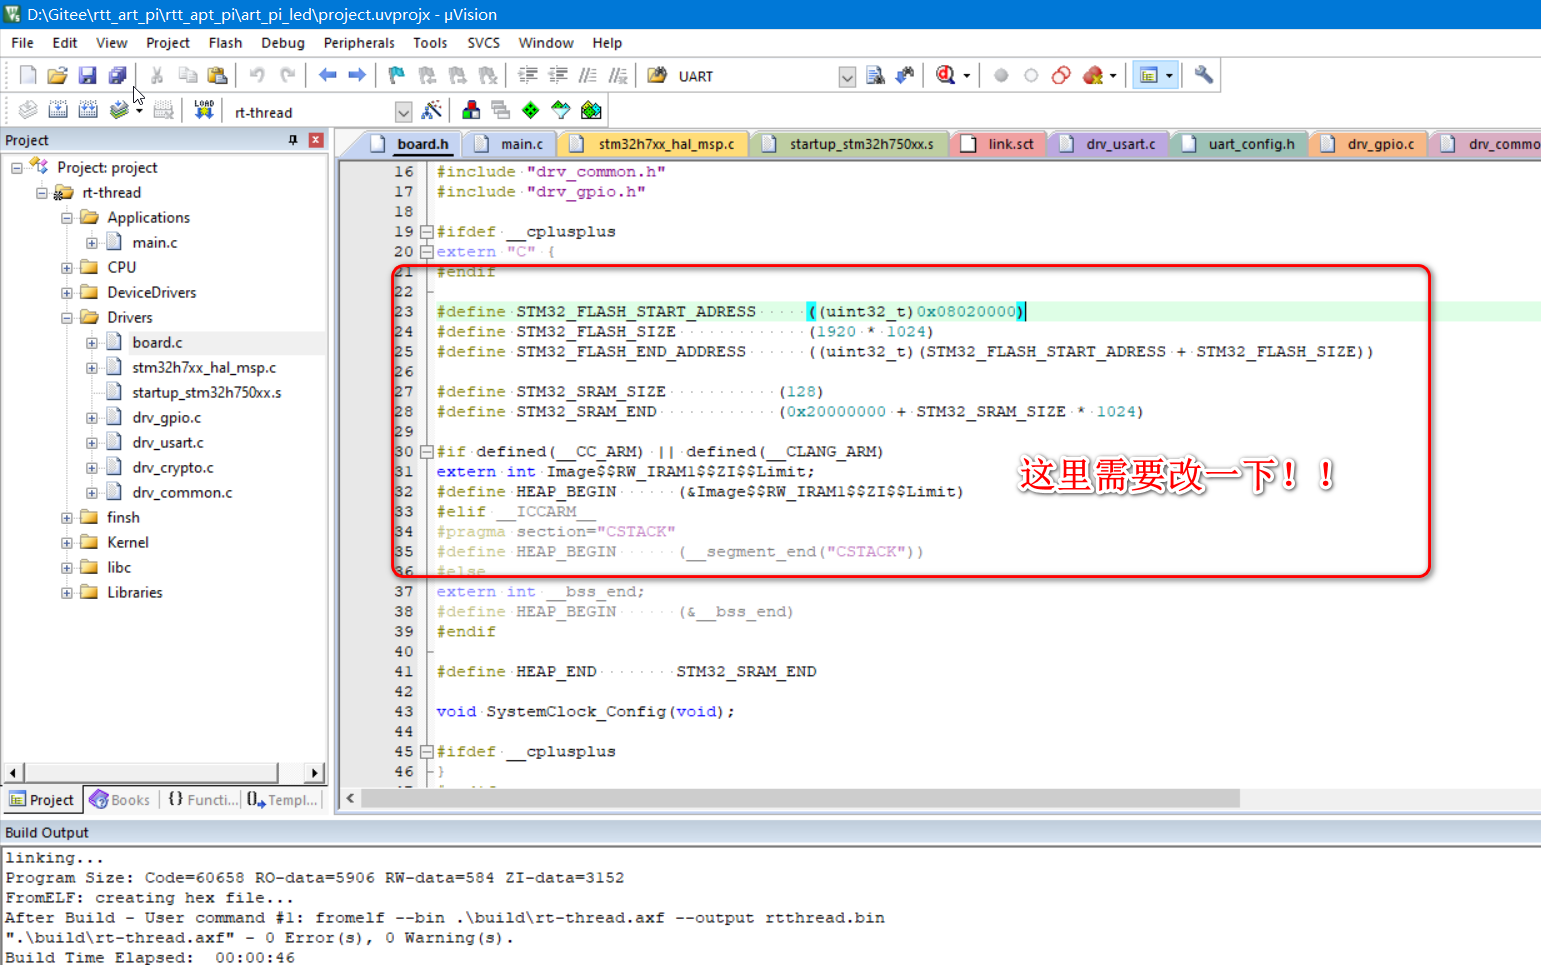Navigate backwards with the blue left arrow

click(327, 76)
